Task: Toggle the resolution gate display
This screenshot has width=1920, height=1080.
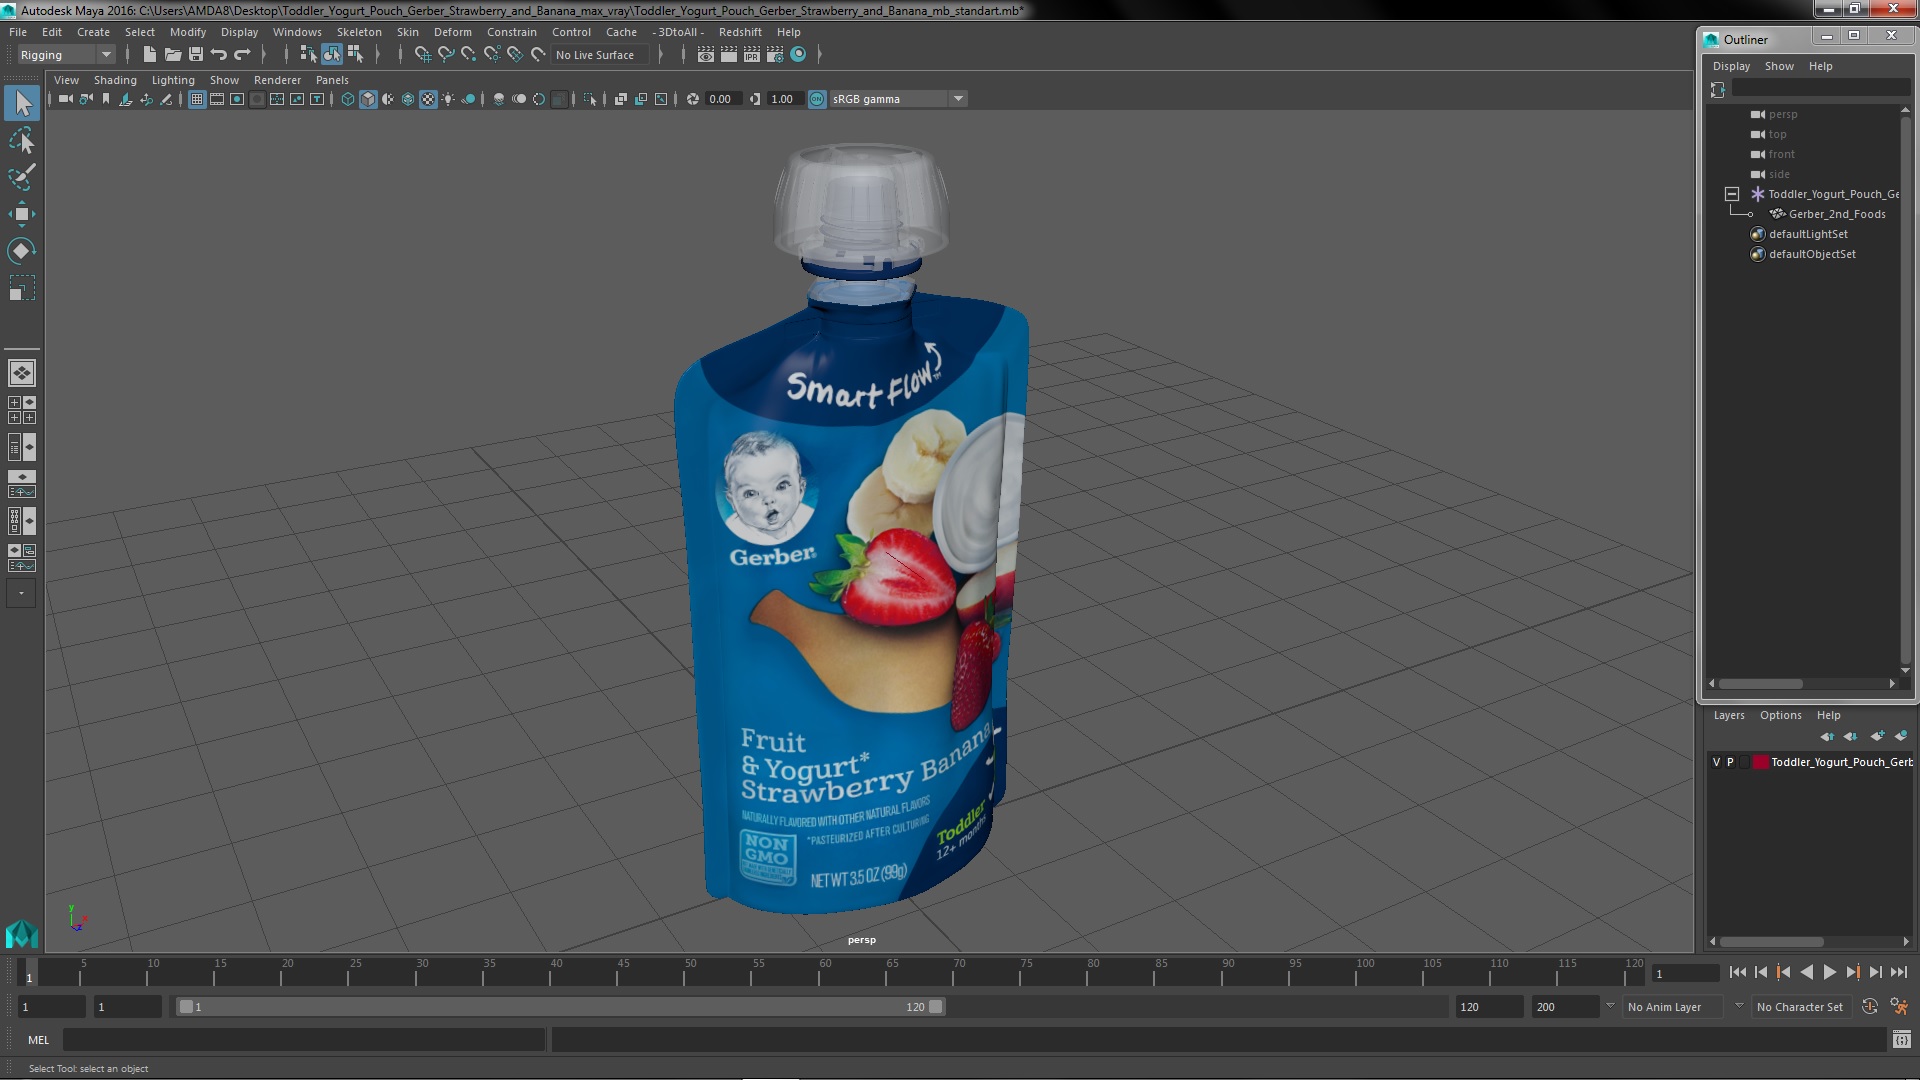Action: [237, 99]
